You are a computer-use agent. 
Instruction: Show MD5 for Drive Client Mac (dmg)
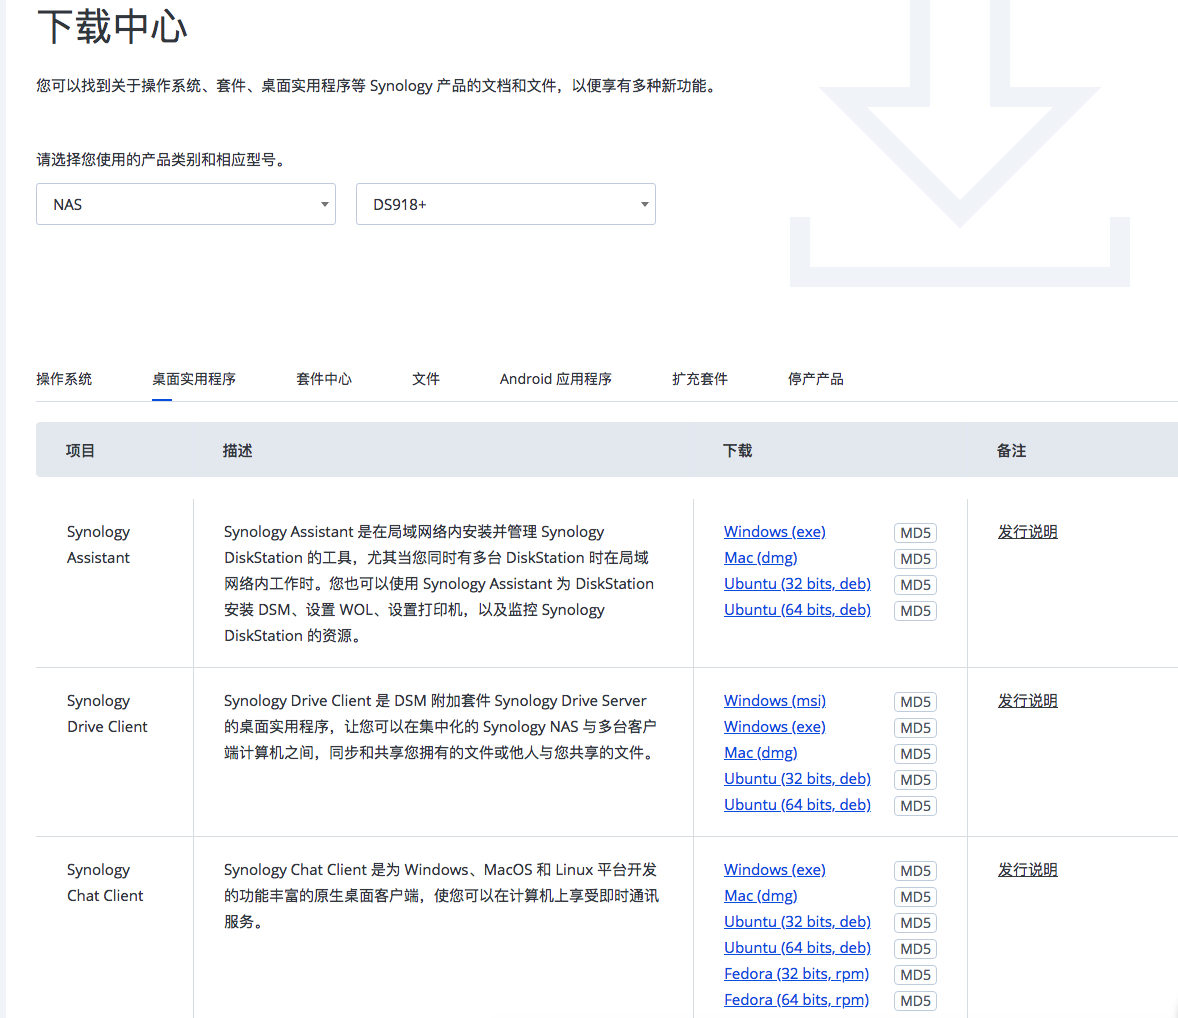click(915, 754)
